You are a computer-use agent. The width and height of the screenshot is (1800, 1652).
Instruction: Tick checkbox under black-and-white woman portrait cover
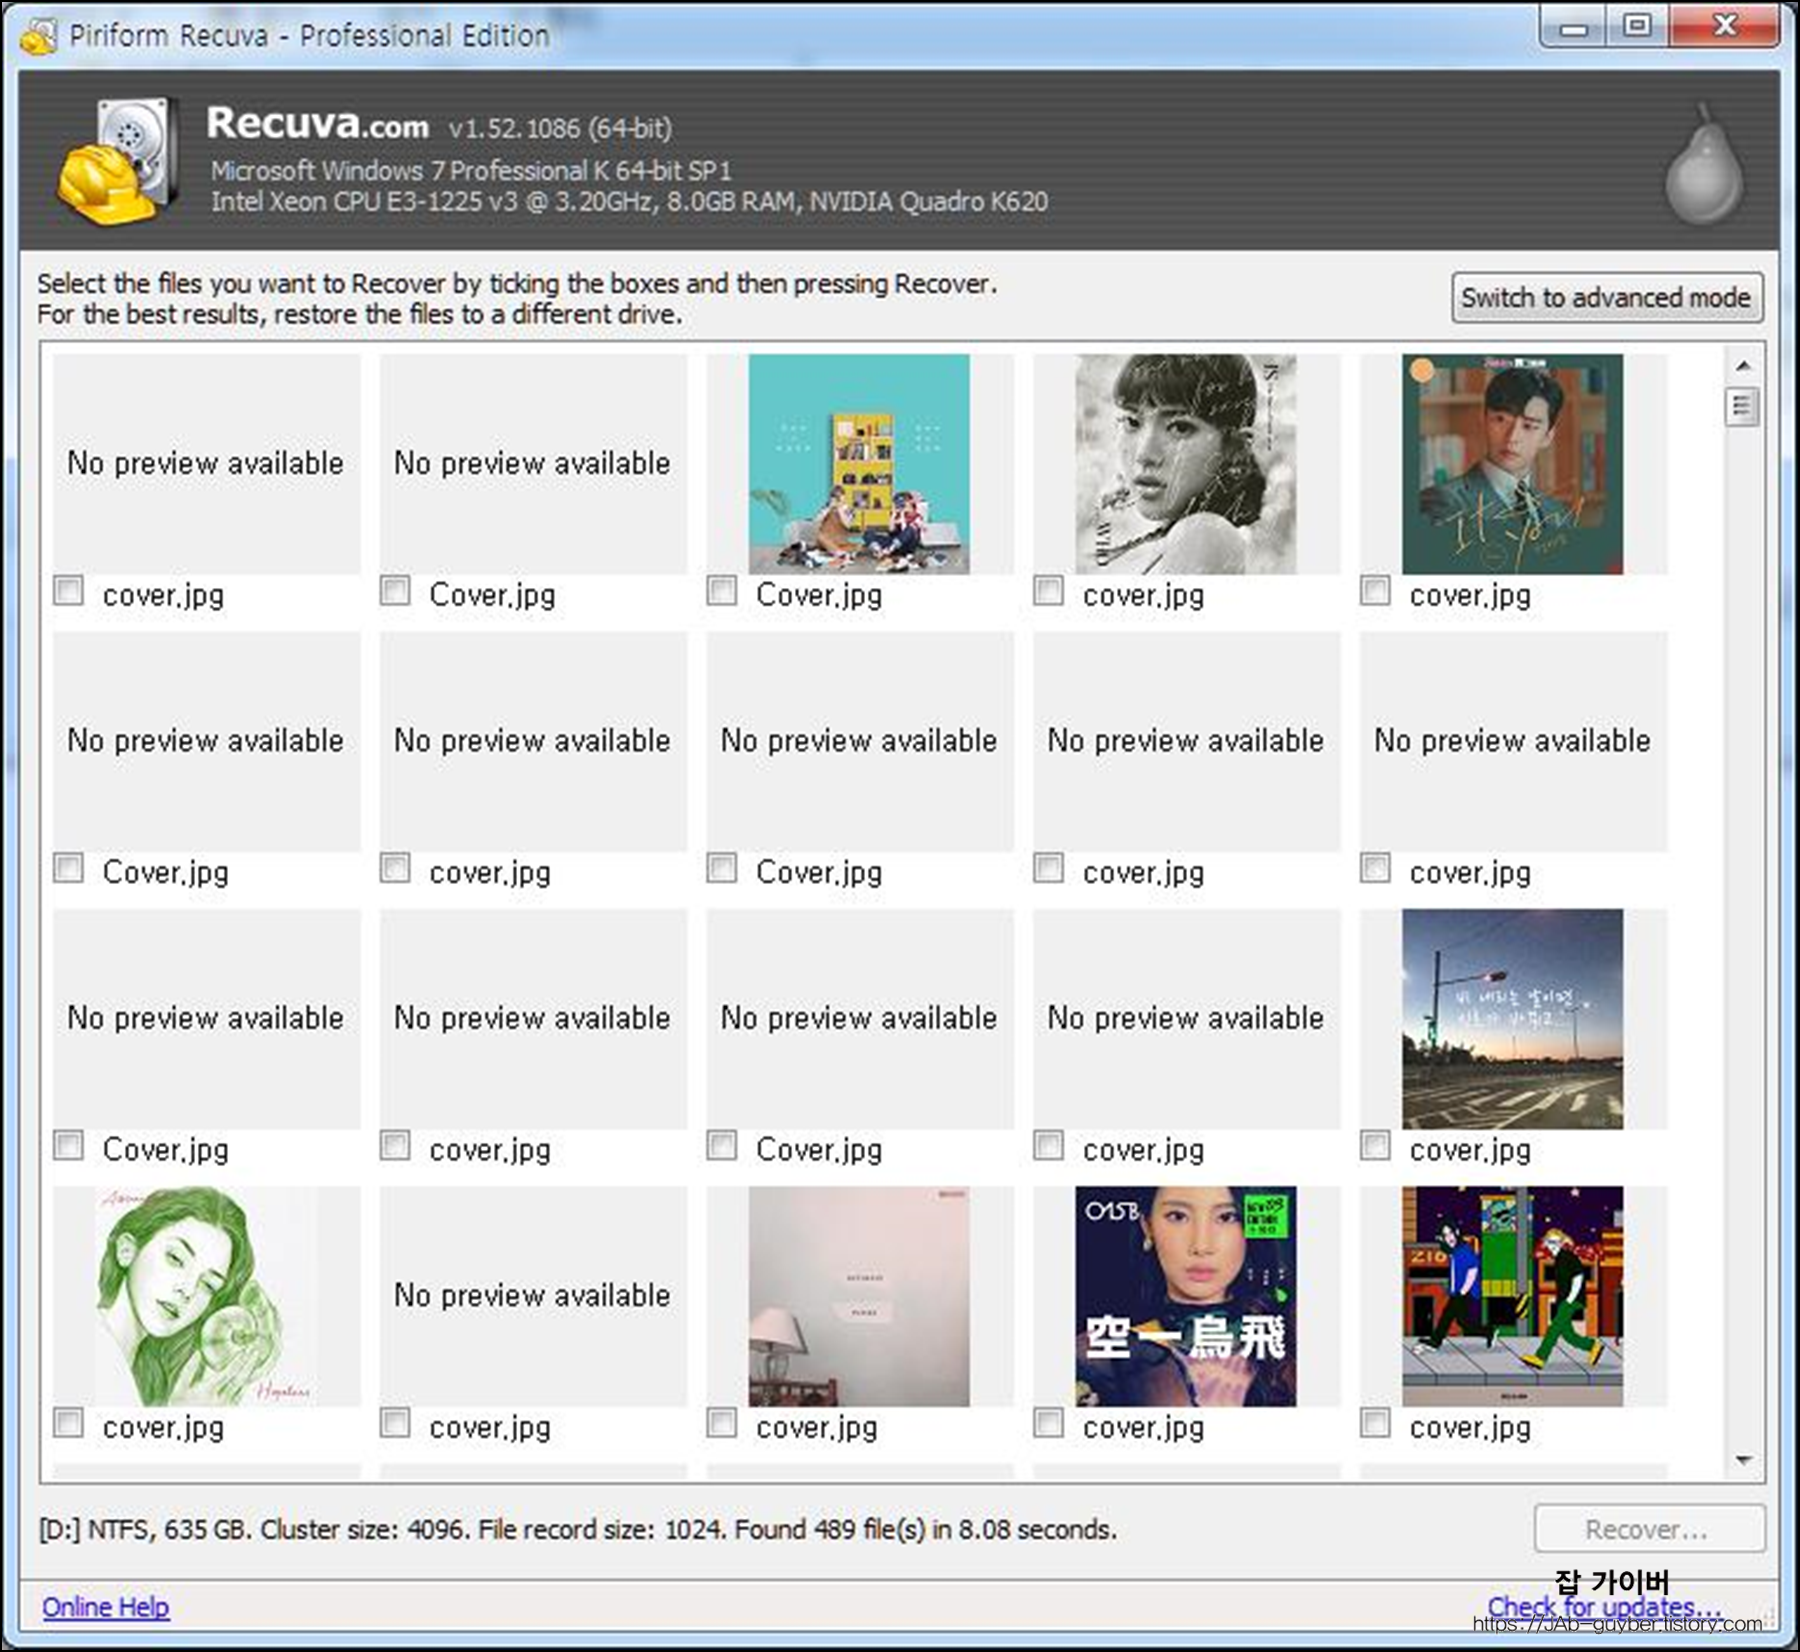click(x=1048, y=591)
